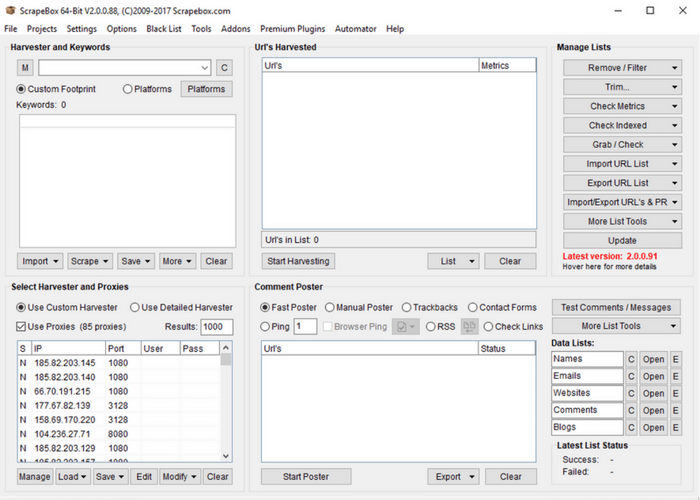The height and width of the screenshot is (500, 700).
Task: Click the Start Poster button
Action: (306, 476)
